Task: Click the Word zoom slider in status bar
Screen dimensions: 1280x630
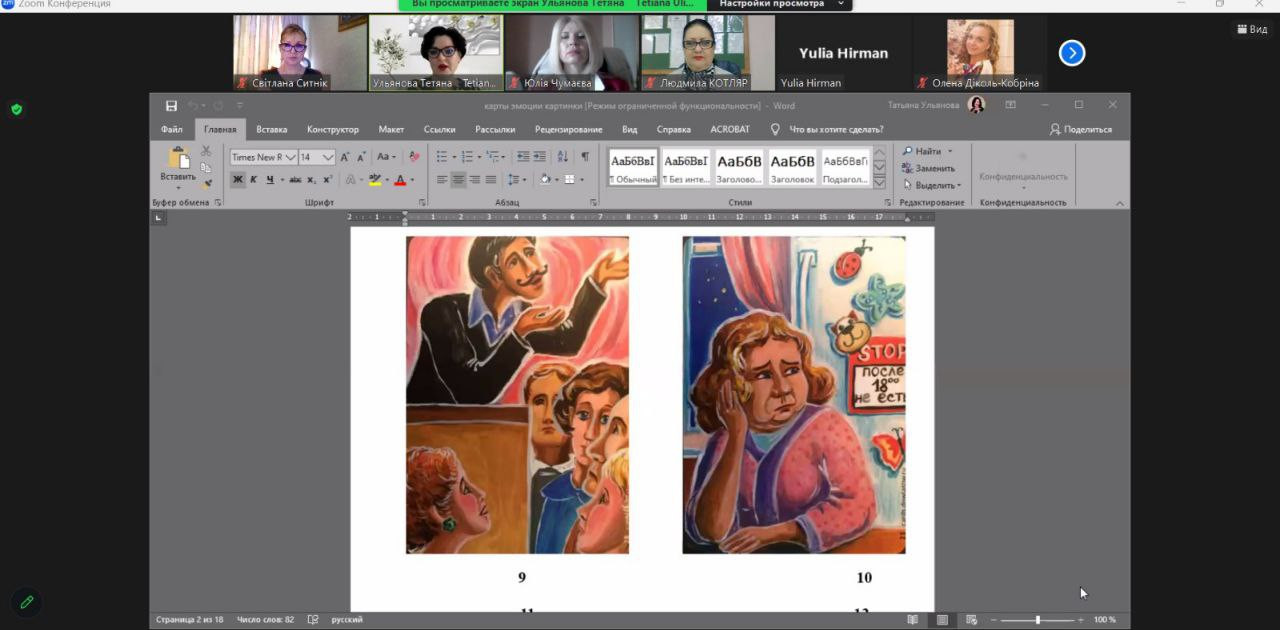Action: (1037, 620)
